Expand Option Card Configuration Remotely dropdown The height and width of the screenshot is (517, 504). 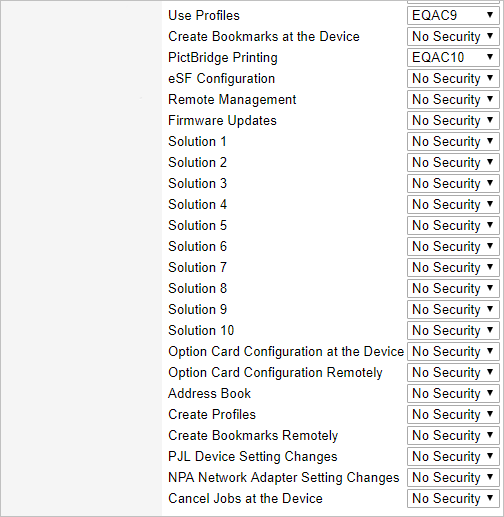(x=453, y=372)
